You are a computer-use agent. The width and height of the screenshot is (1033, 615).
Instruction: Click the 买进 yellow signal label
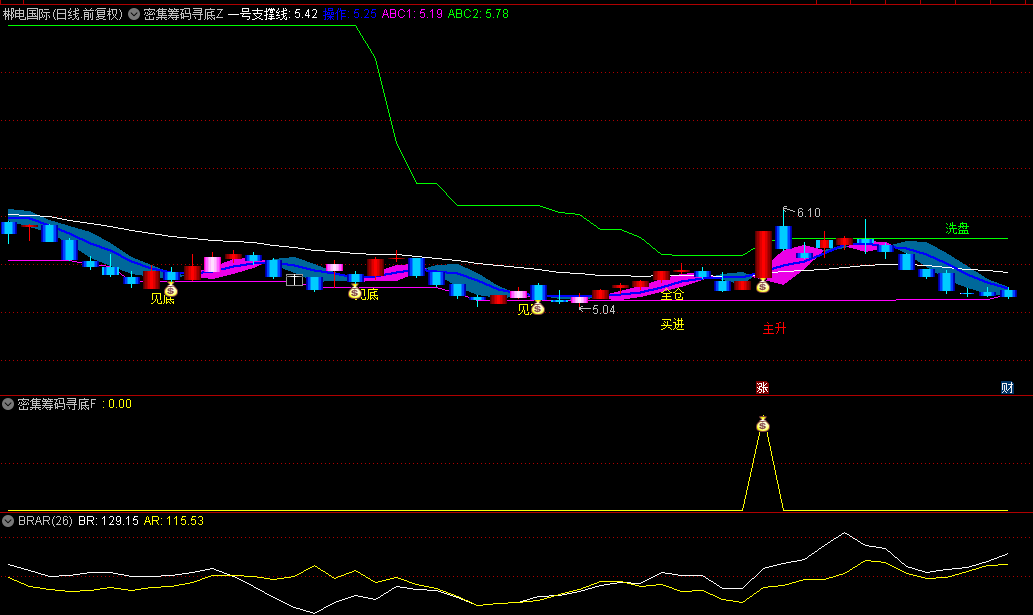672,324
